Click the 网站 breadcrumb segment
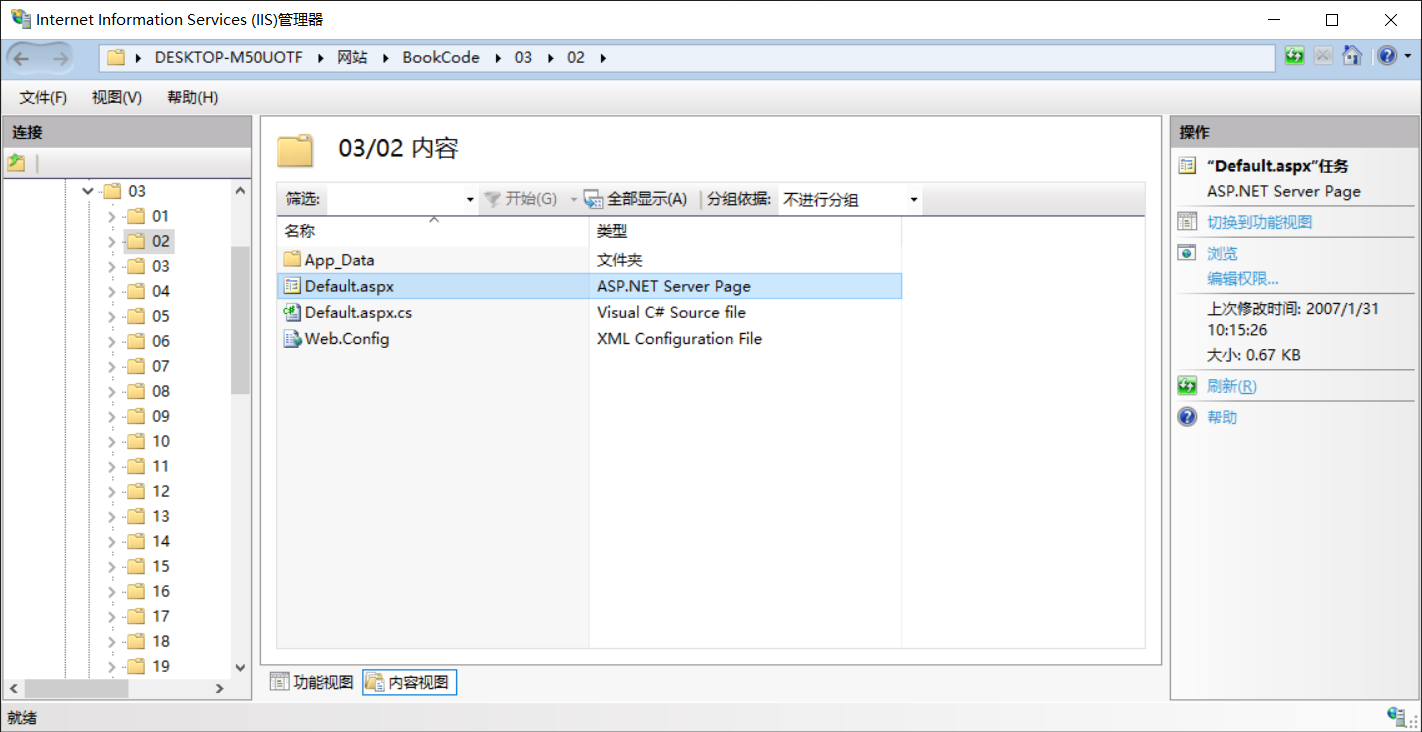The height and width of the screenshot is (732, 1422). coord(352,58)
